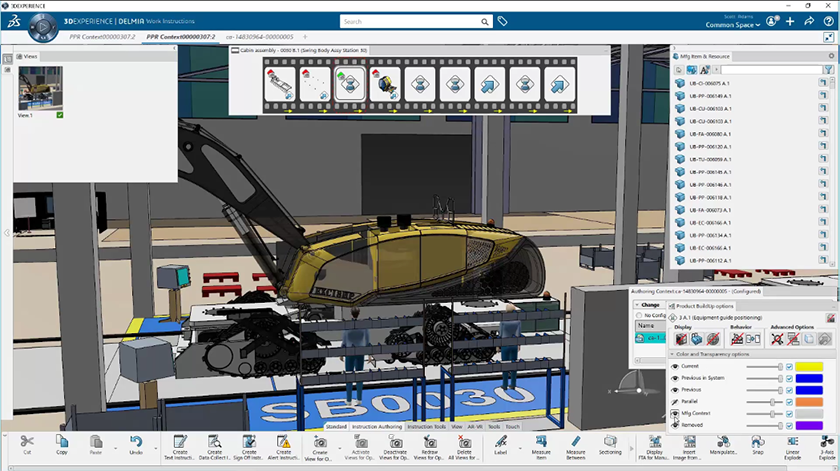Open the Sectioning tool

[x=610, y=445]
